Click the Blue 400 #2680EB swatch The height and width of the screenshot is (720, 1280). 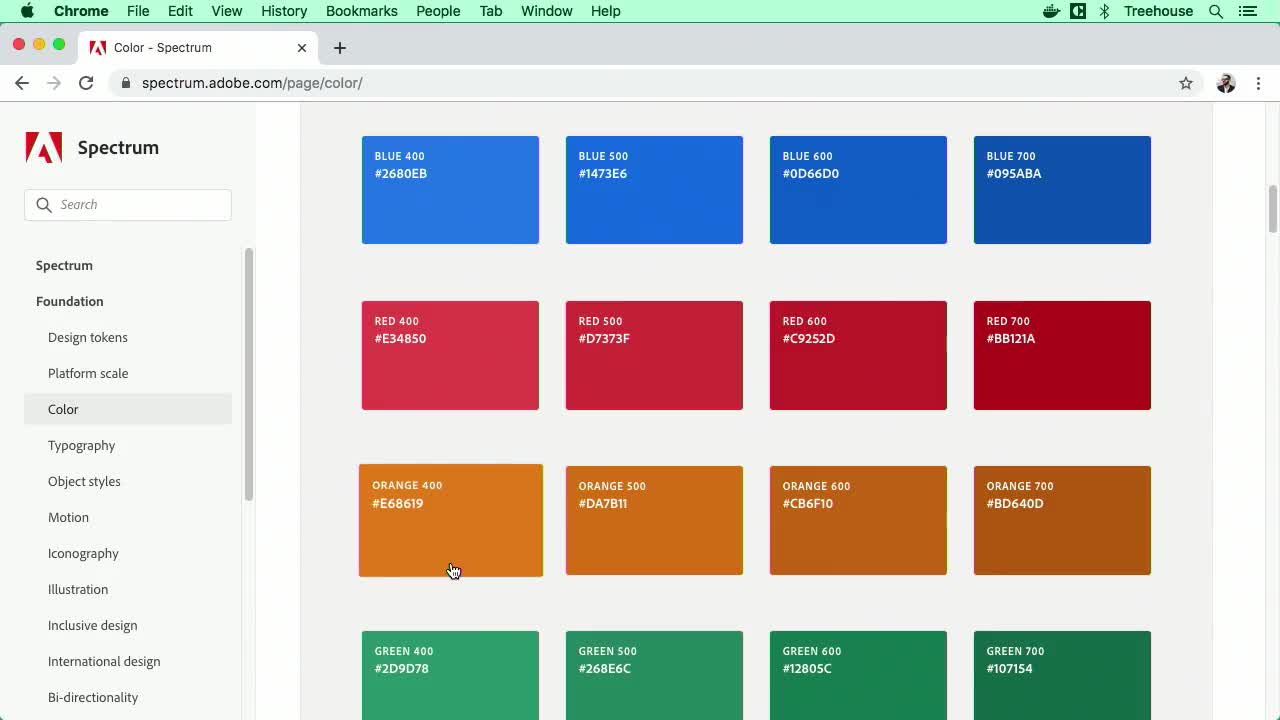(450, 190)
